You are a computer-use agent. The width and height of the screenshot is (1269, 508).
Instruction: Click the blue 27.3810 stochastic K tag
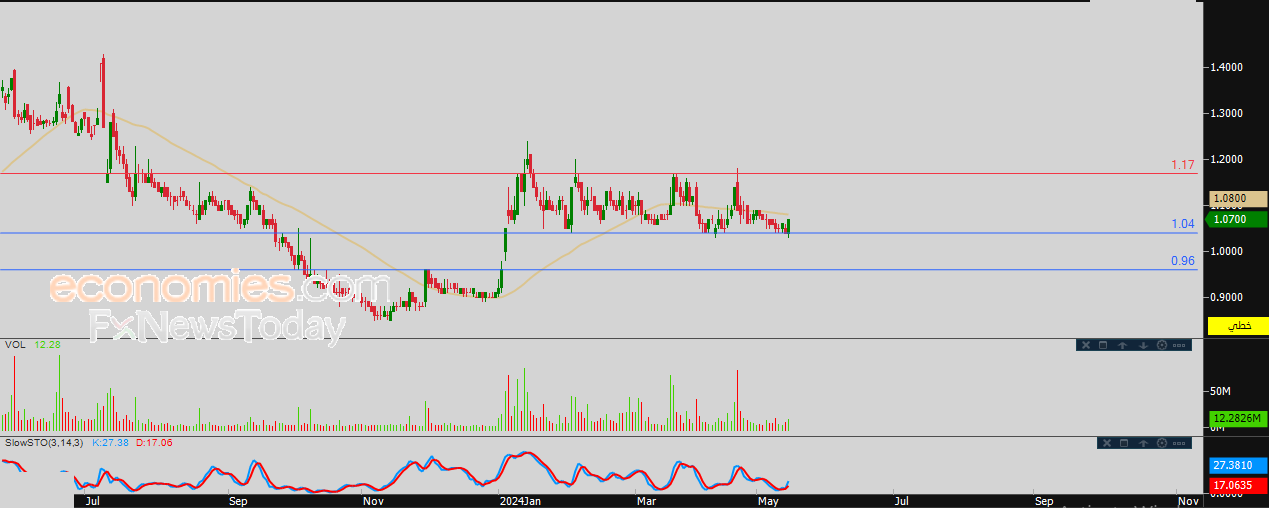[1238, 466]
